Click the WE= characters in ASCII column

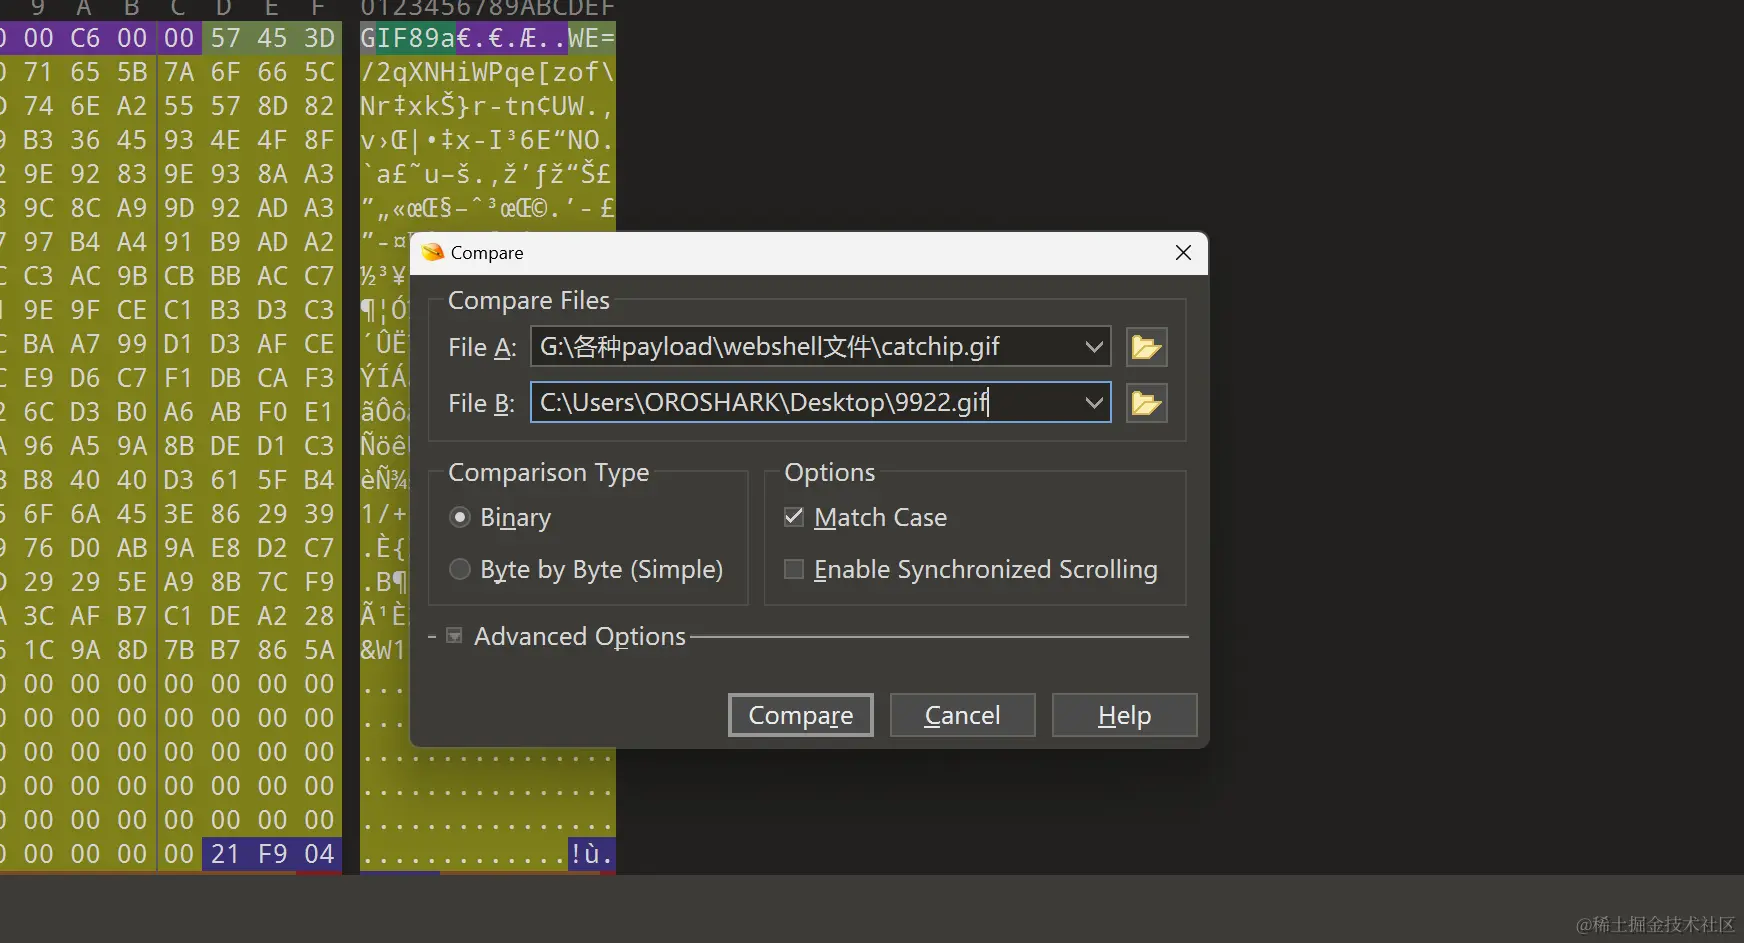click(591, 38)
